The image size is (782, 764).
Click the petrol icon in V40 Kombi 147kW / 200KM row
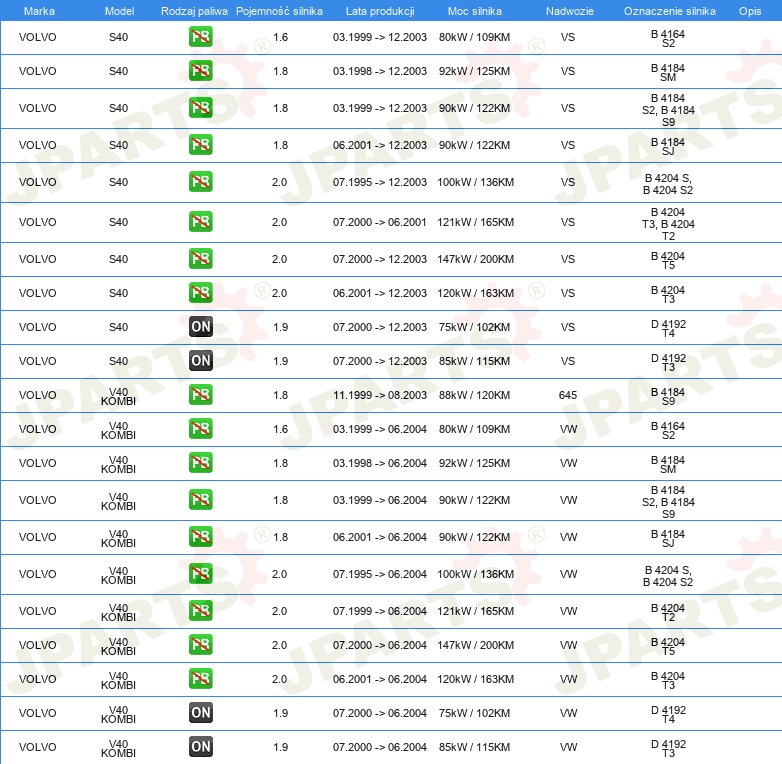click(200, 645)
